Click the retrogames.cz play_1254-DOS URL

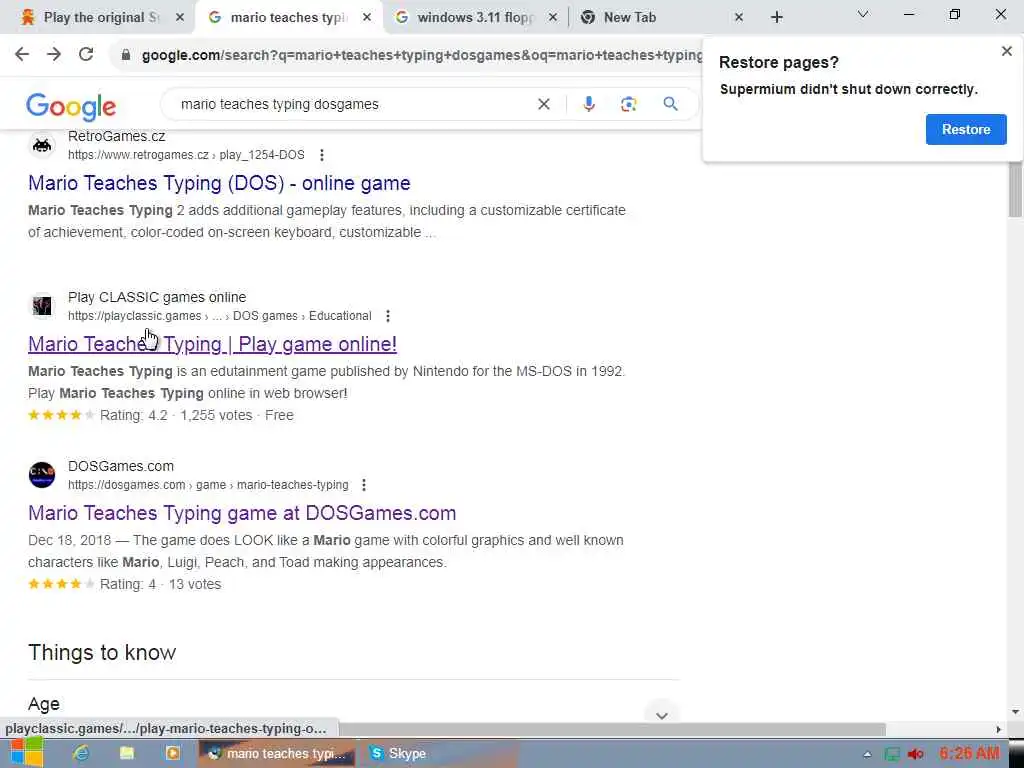point(186,155)
